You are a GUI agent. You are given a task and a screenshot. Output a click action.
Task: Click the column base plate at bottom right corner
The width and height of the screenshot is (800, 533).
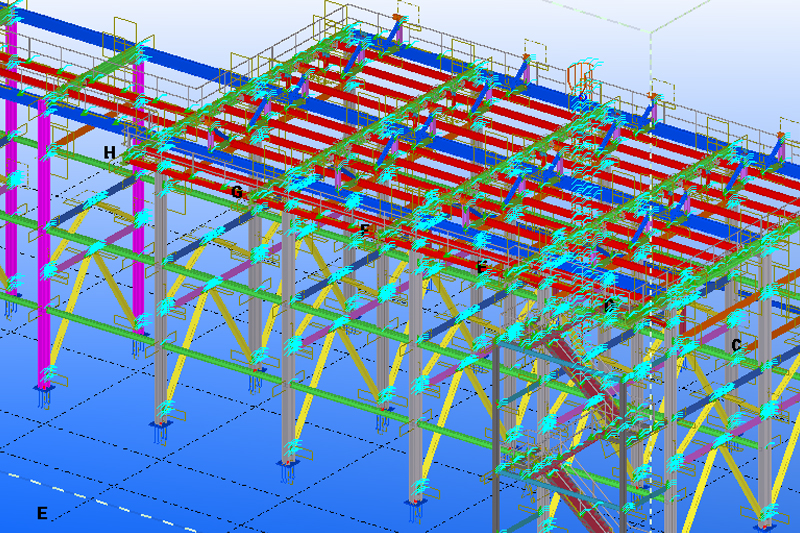click(x=768, y=519)
